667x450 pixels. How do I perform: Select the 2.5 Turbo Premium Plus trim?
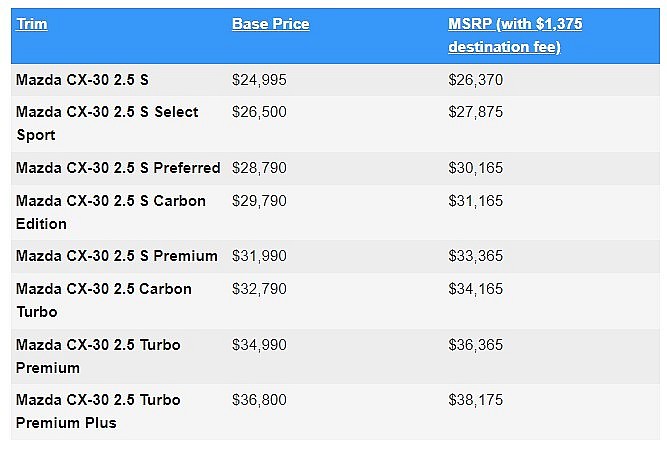(98, 411)
